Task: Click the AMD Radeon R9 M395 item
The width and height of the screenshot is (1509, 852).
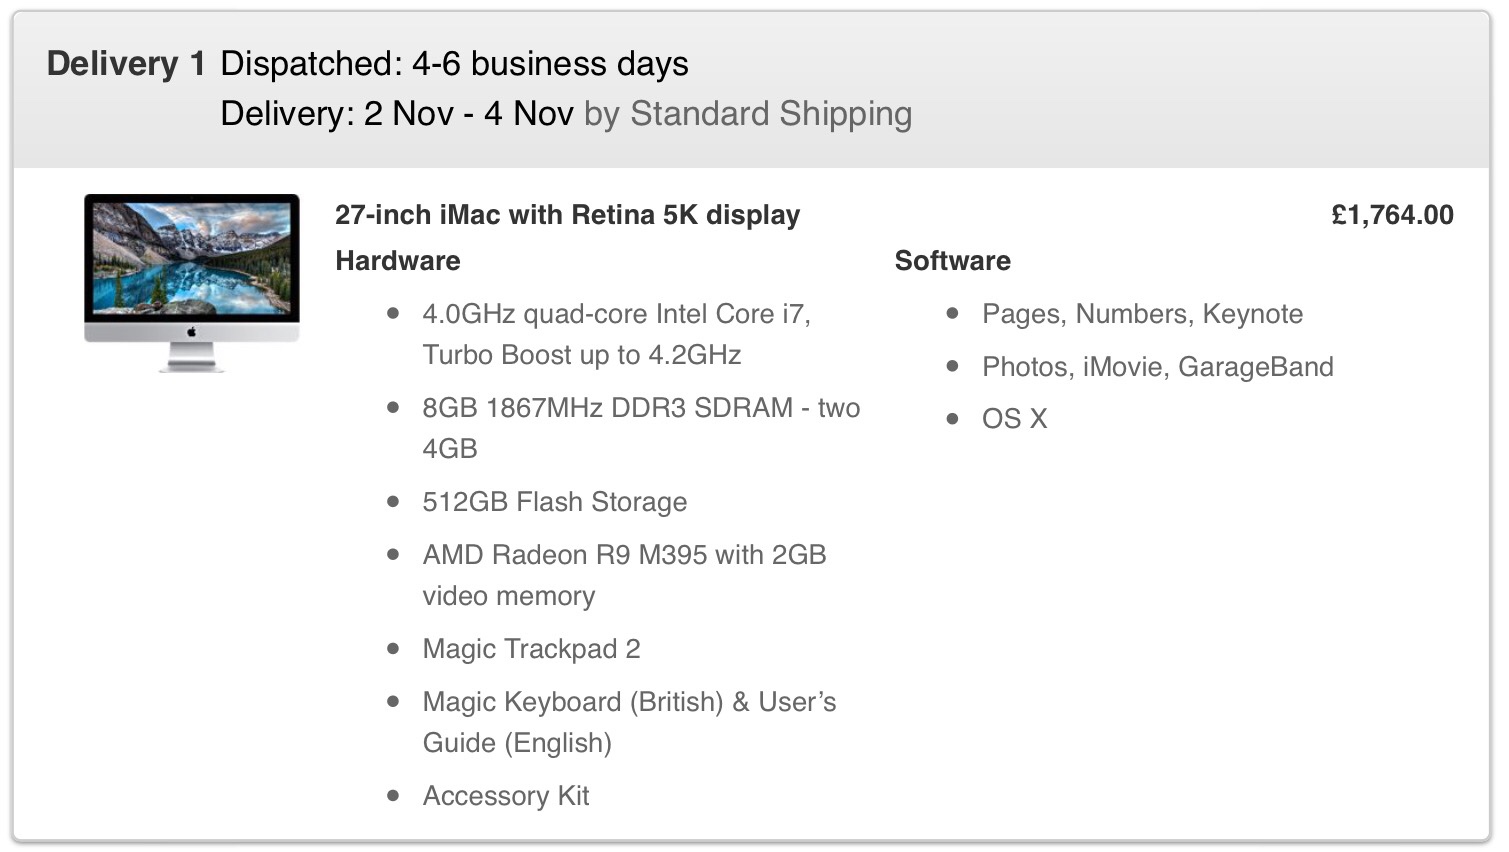Action: tap(624, 555)
